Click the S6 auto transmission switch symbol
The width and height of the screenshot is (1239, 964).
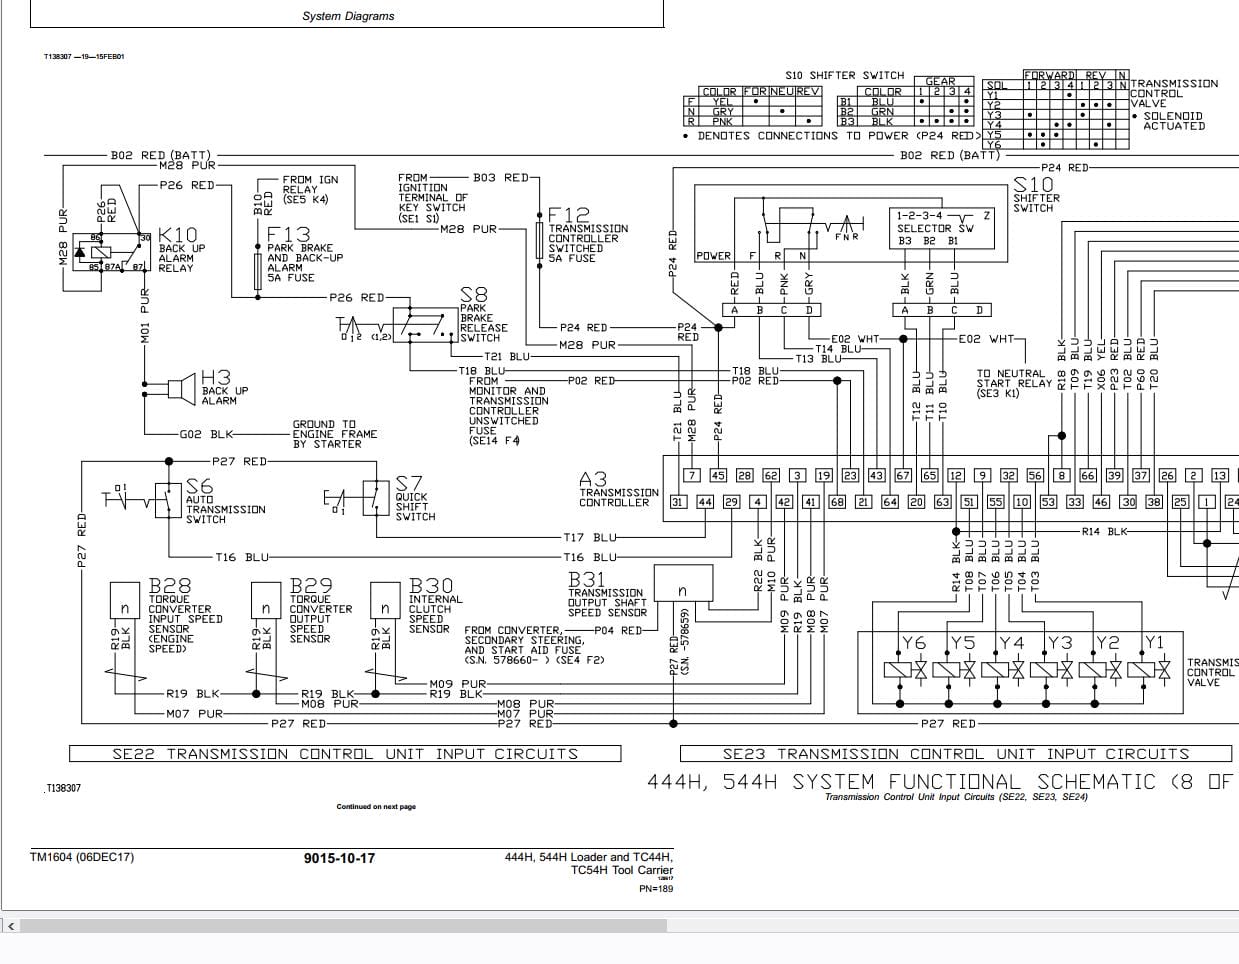[x=168, y=497]
